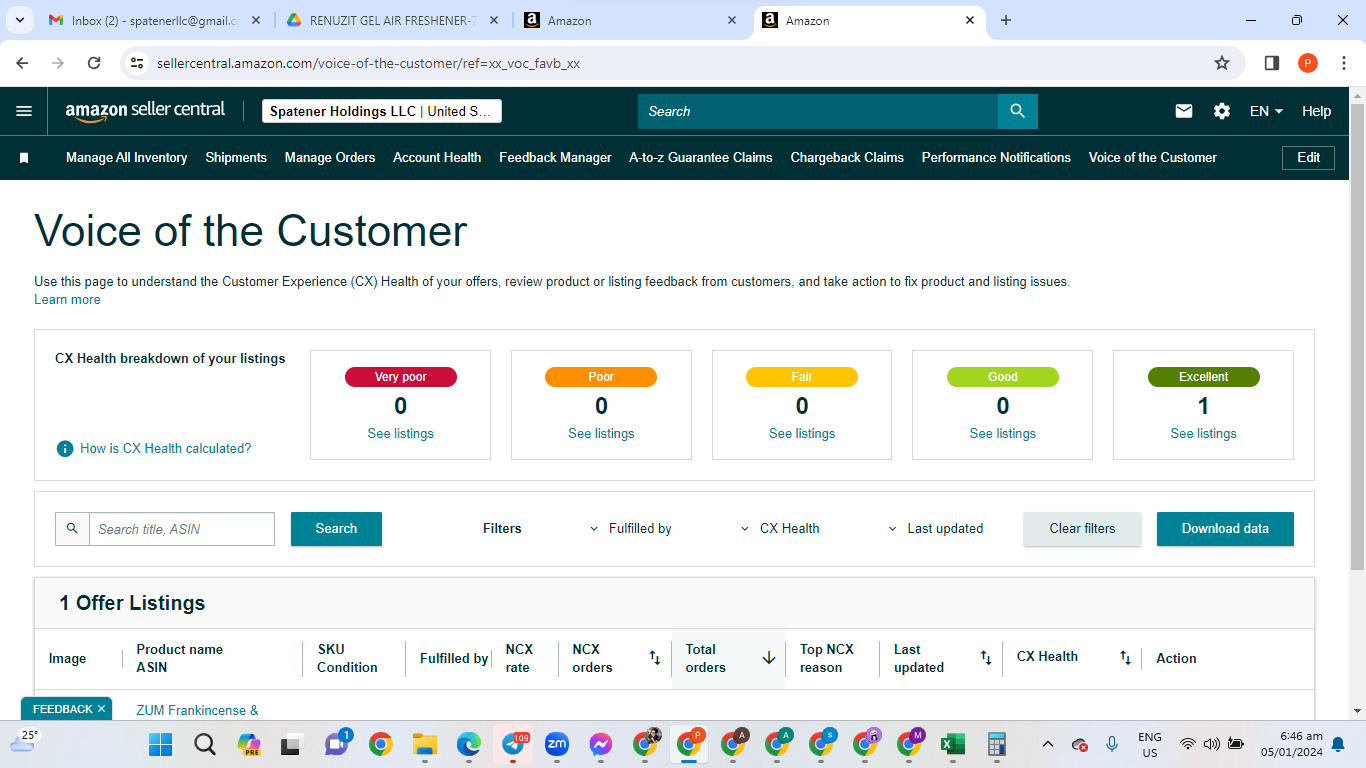Close the Feedback tab with X

point(101,709)
